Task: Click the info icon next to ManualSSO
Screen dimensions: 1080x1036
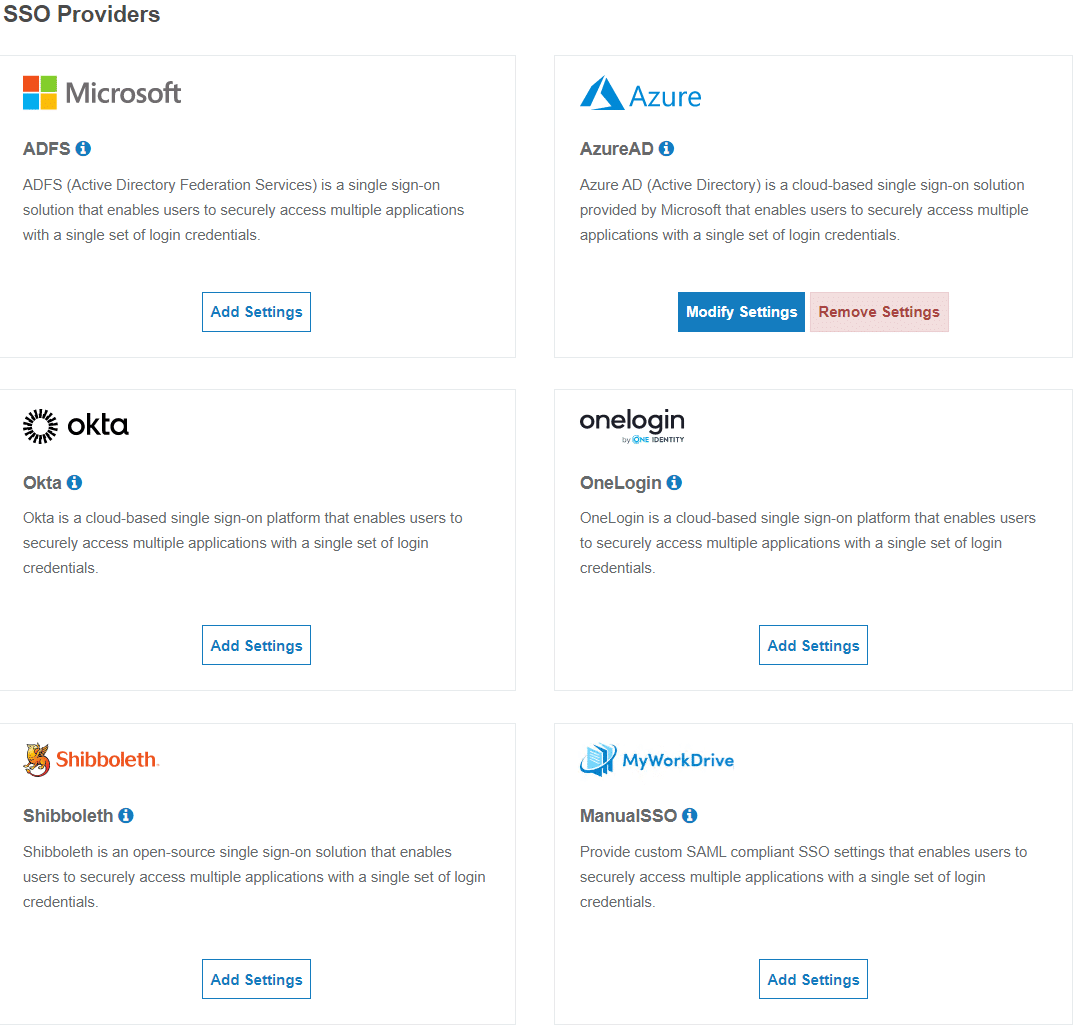Action: point(690,816)
